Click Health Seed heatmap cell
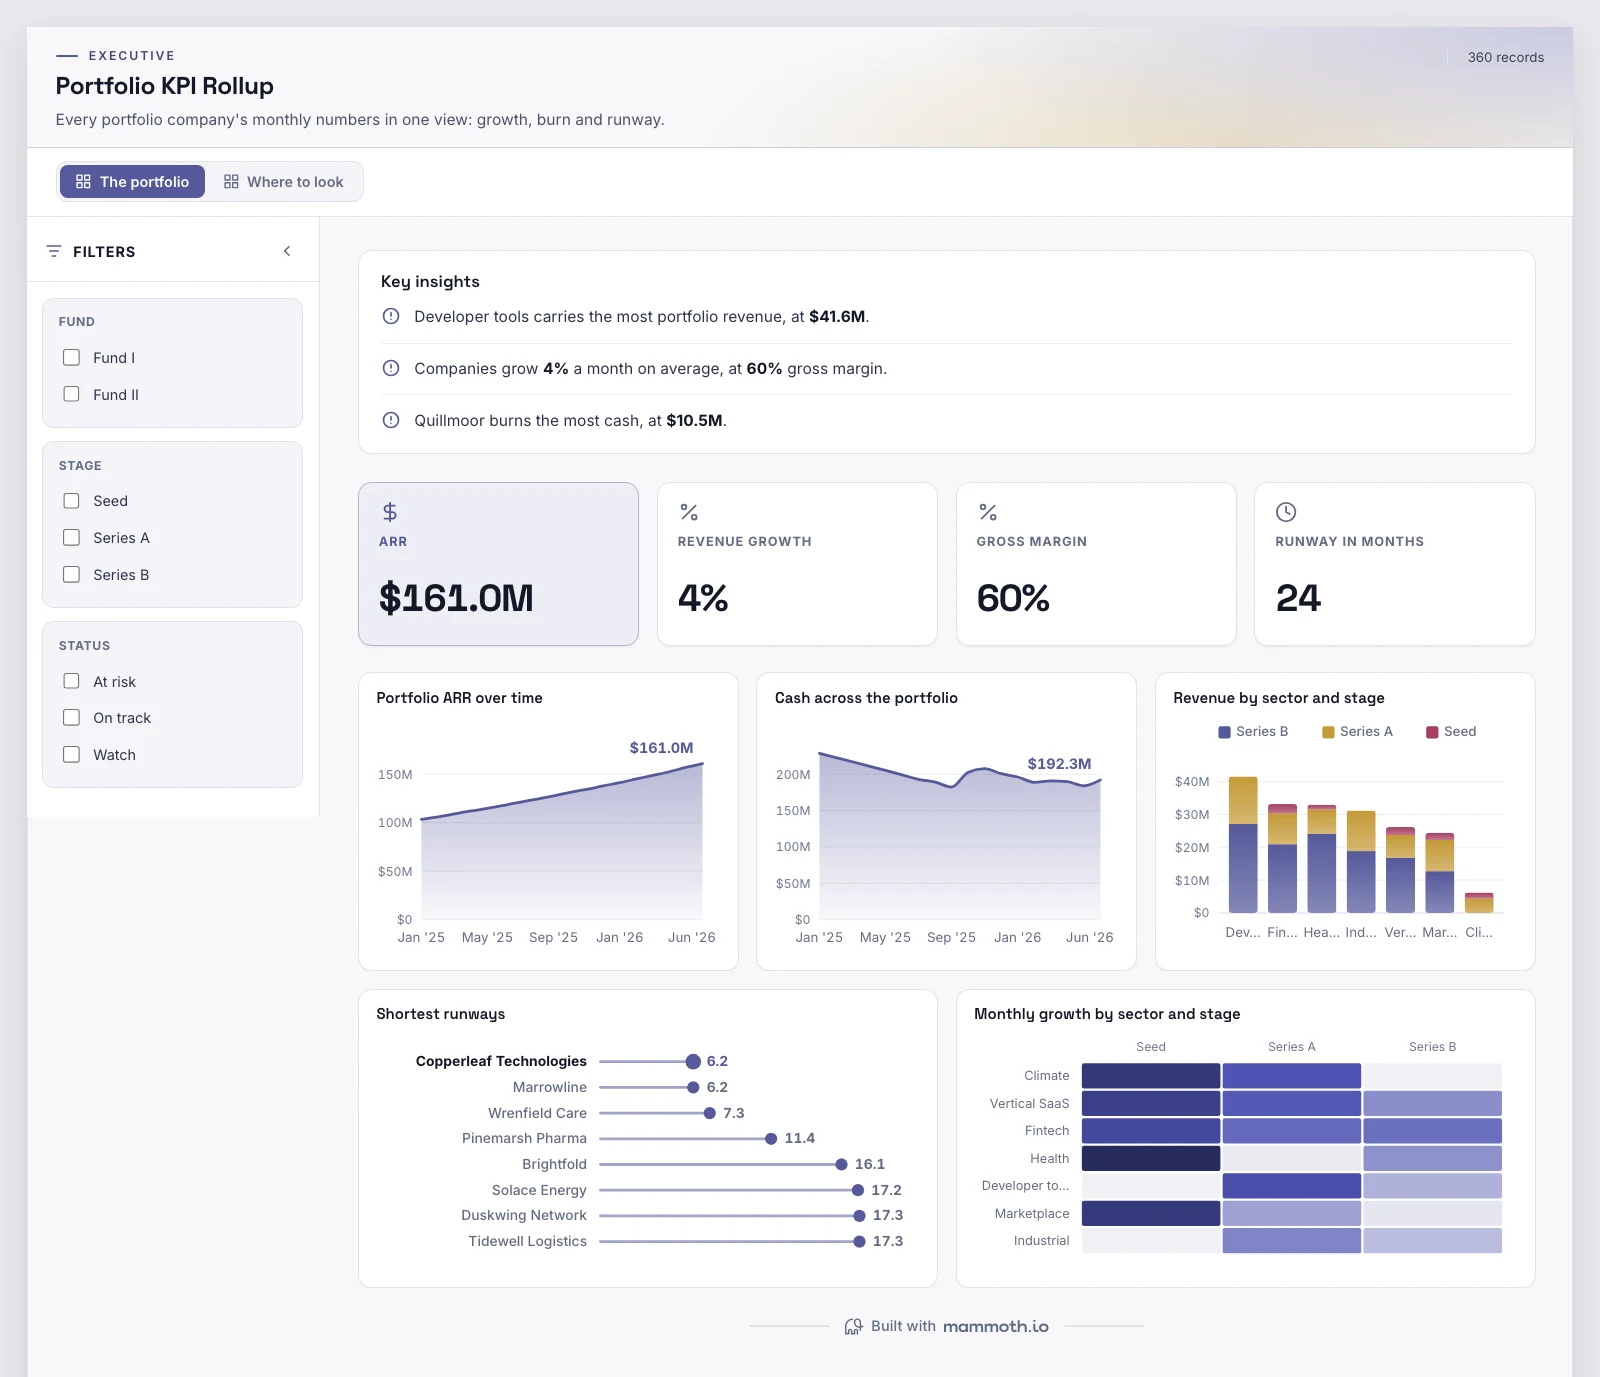The image size is (1600, 1377). click(1151, 1158)
